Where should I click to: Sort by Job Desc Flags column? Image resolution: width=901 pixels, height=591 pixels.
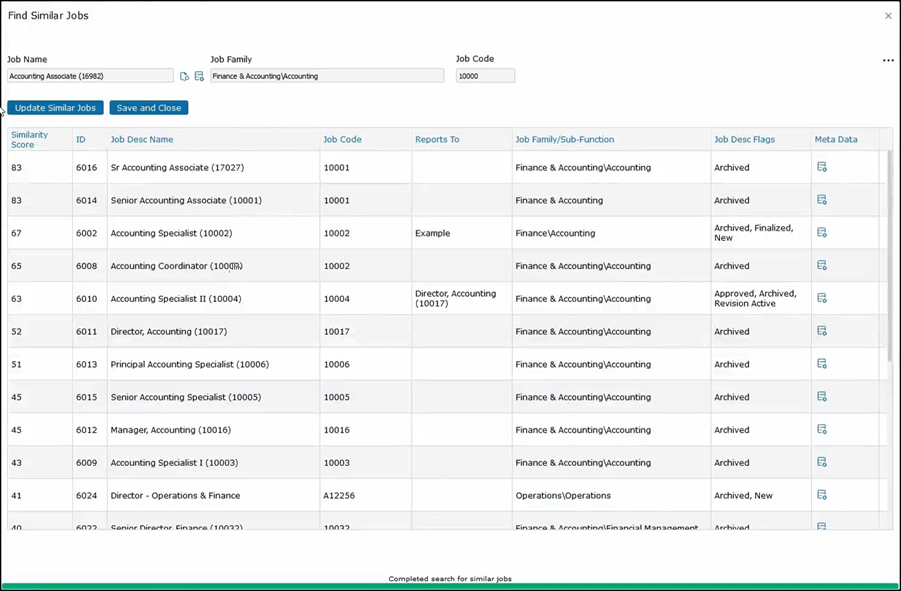[744, 139]
